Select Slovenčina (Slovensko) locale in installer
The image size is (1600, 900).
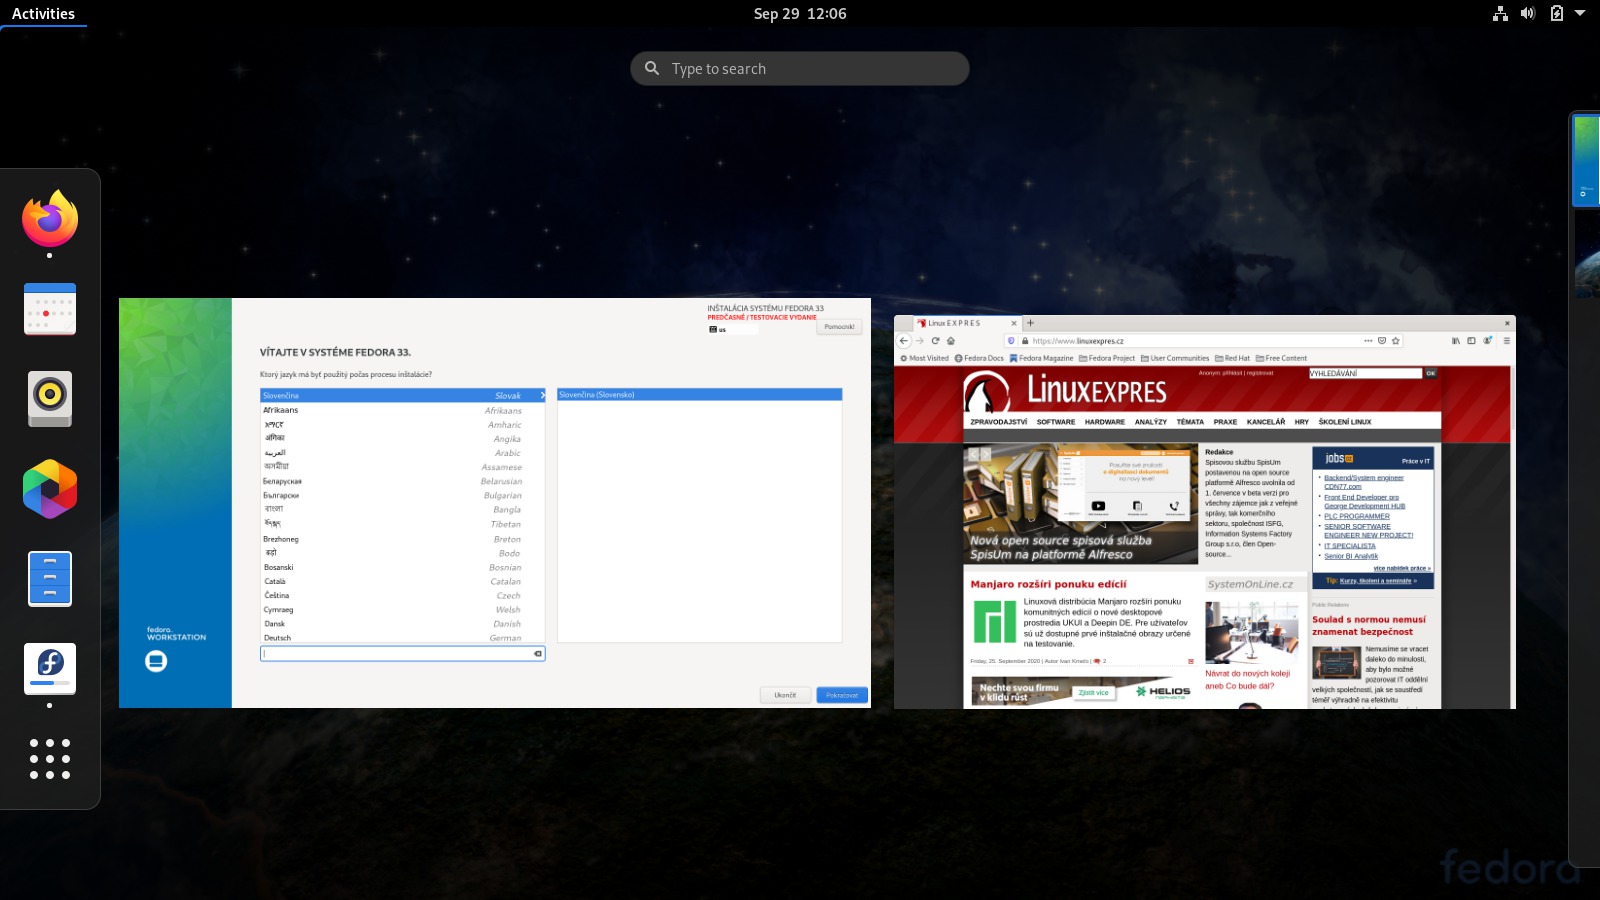pos(699,394)
